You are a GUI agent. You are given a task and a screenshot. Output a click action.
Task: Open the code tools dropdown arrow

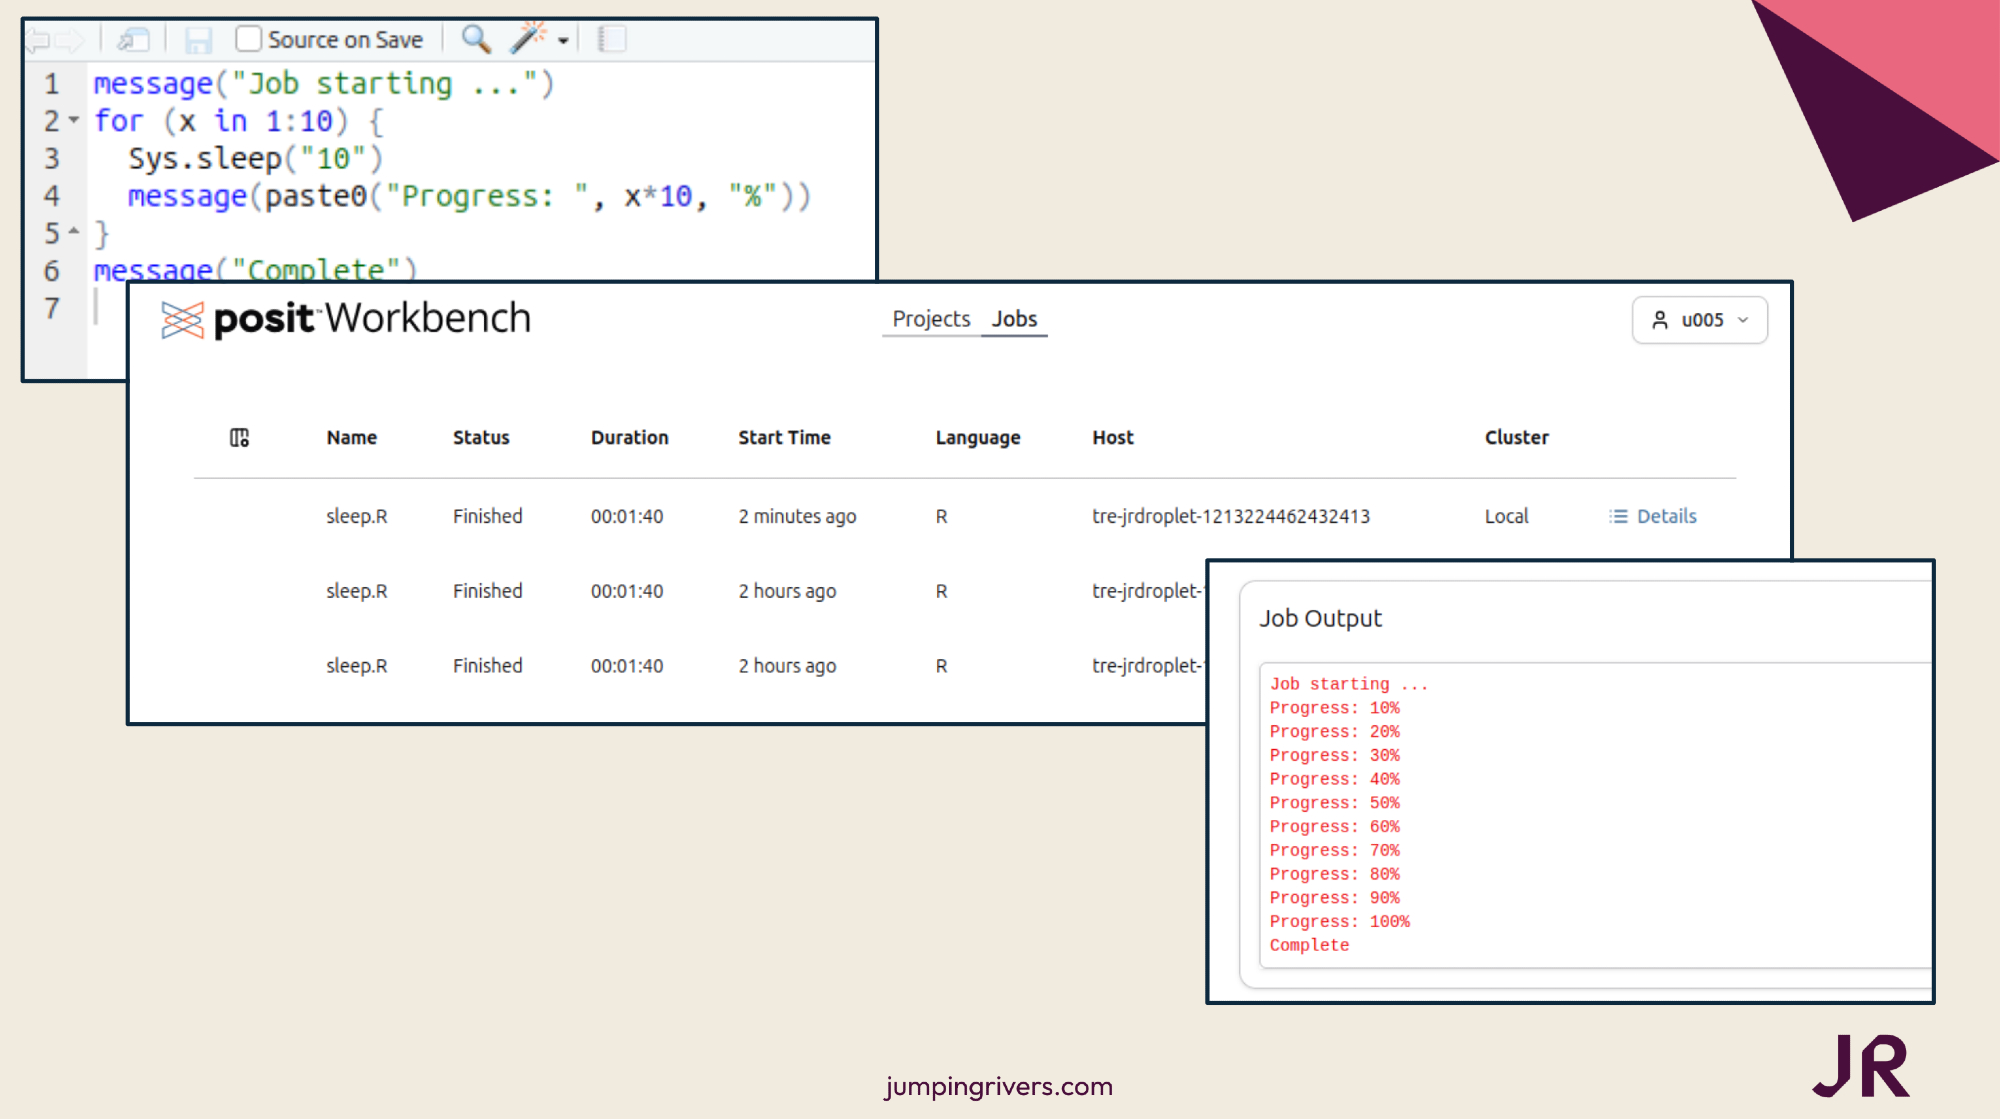[564, 41]
